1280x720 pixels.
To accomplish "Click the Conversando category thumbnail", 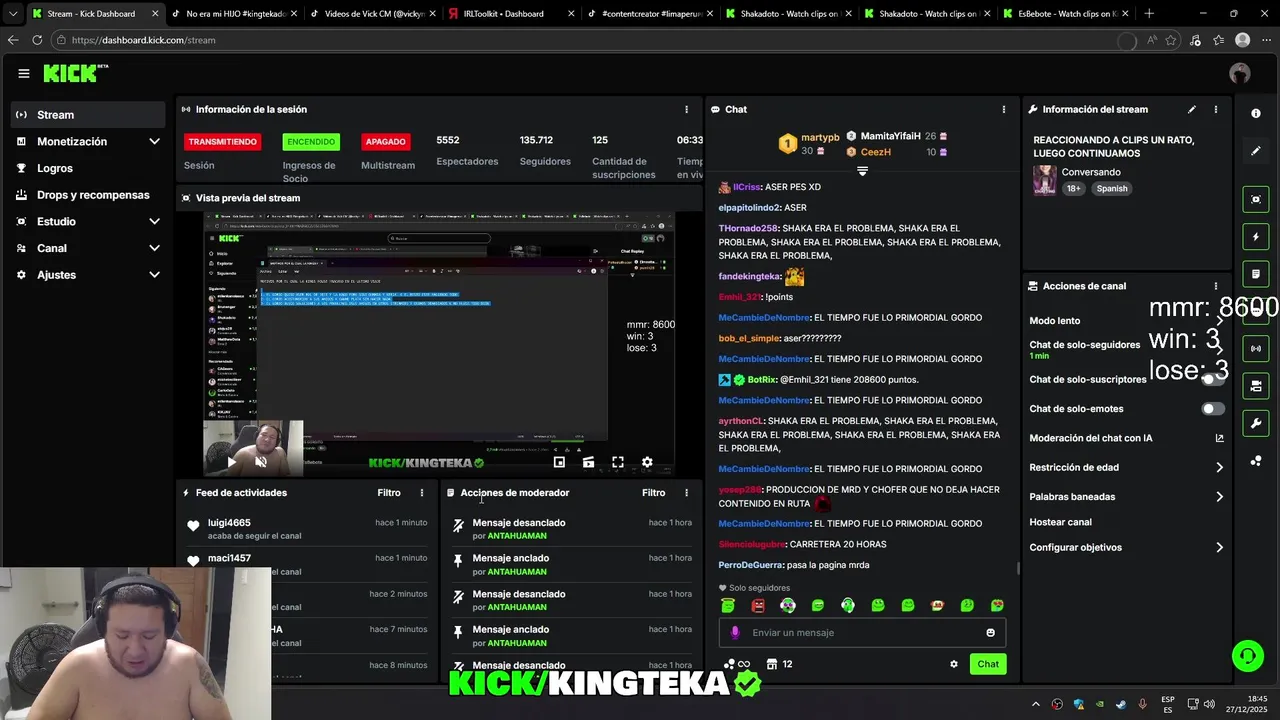I will (1045, 180).
